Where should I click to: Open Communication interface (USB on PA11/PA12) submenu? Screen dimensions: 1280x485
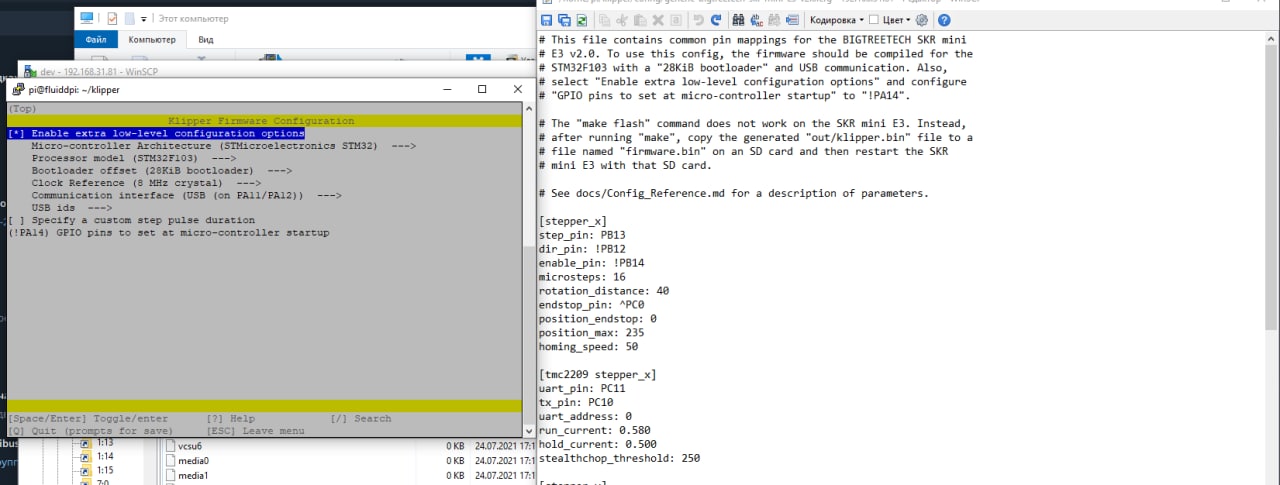186,195
